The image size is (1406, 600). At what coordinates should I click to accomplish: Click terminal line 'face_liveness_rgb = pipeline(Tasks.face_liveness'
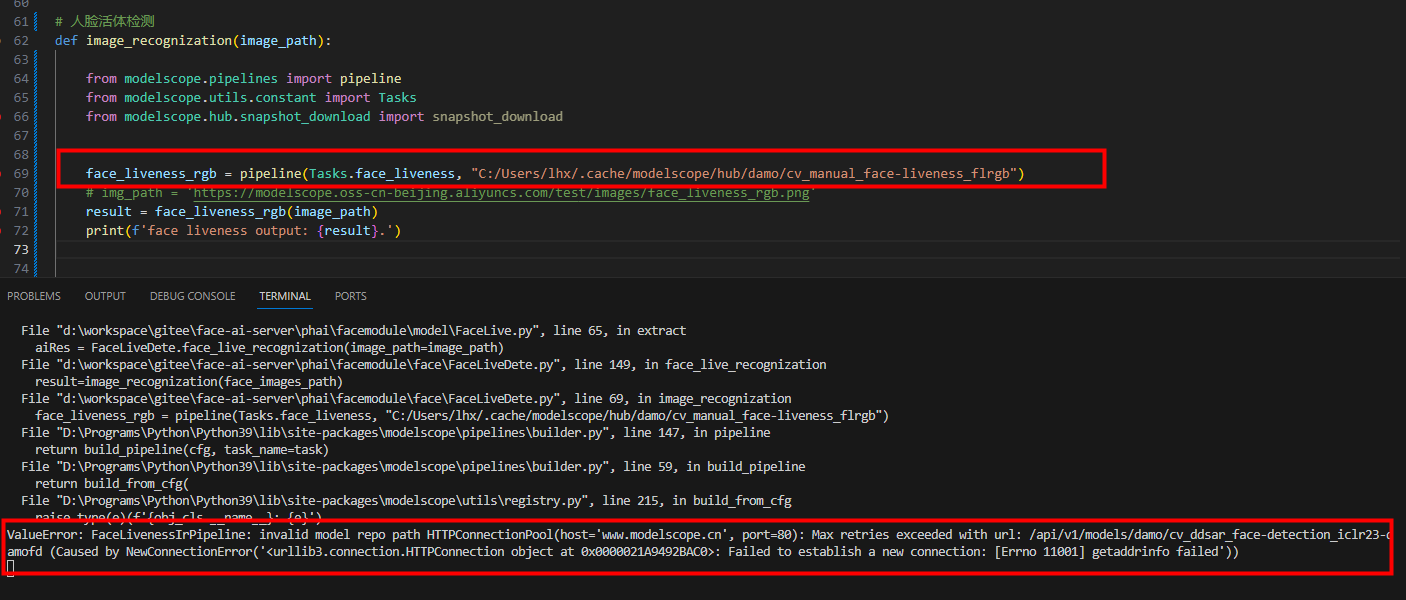point(462,415)
